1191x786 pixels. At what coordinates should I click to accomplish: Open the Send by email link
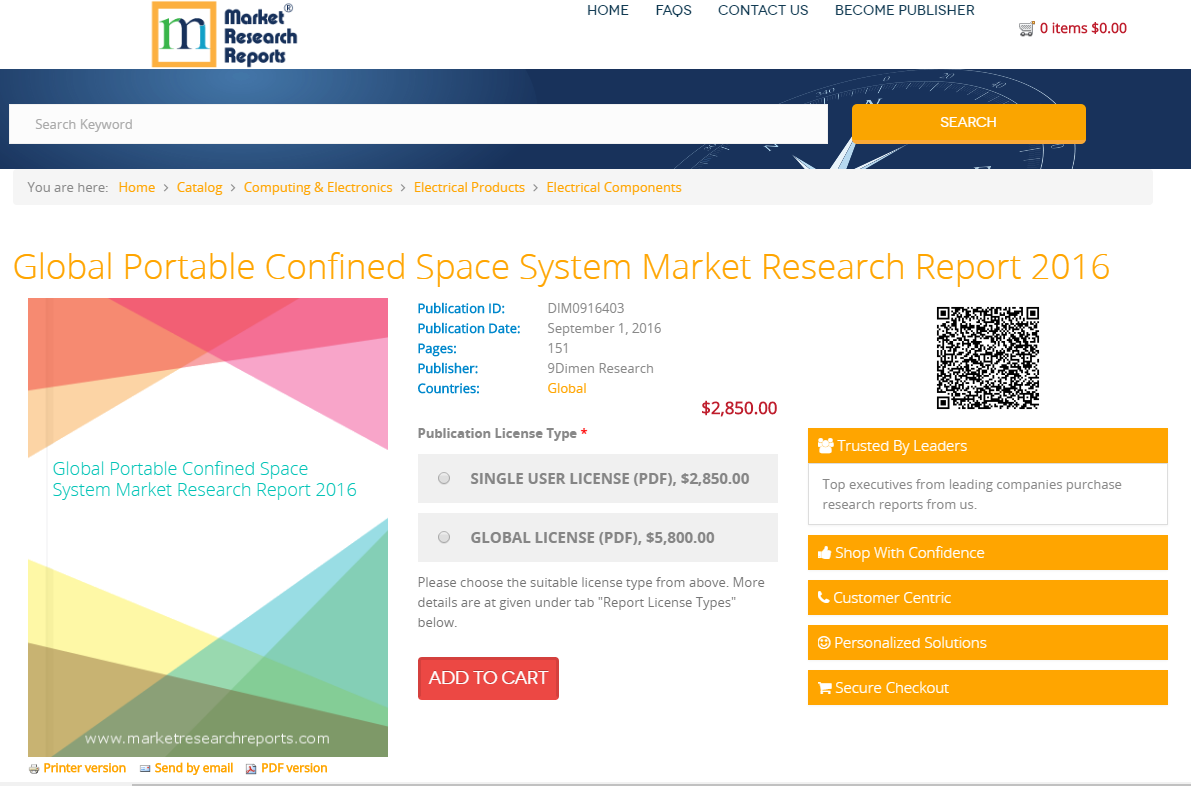[194, 769]
